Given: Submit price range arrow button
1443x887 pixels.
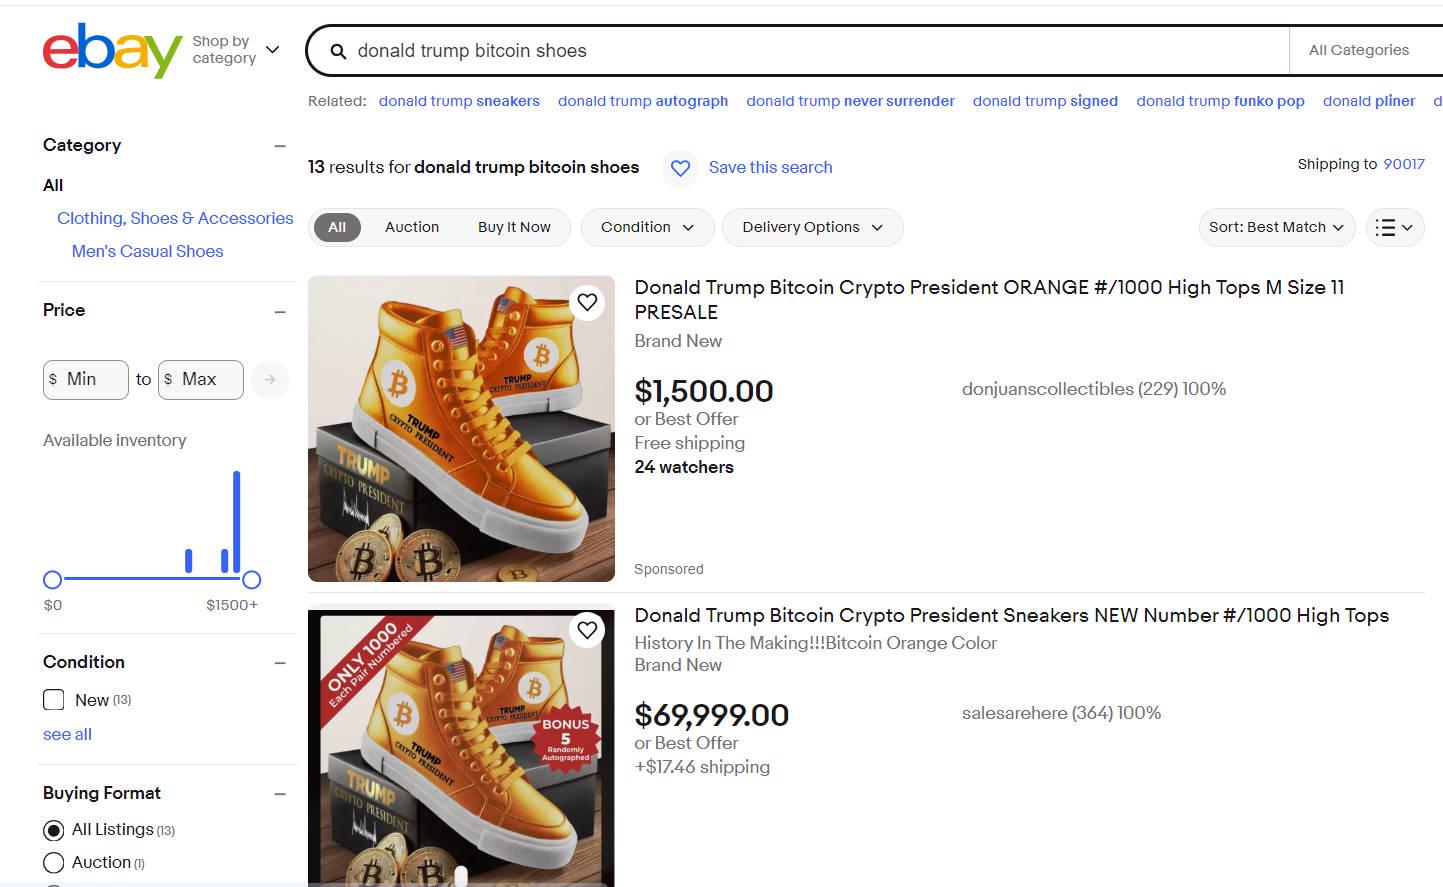Looking at the screenshot, I should point(270,380).
